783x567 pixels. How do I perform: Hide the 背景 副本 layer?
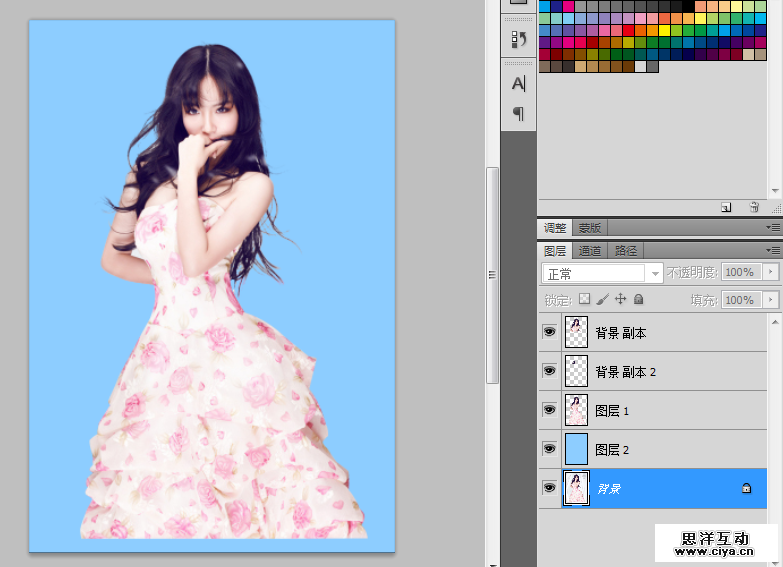(549, 332)
